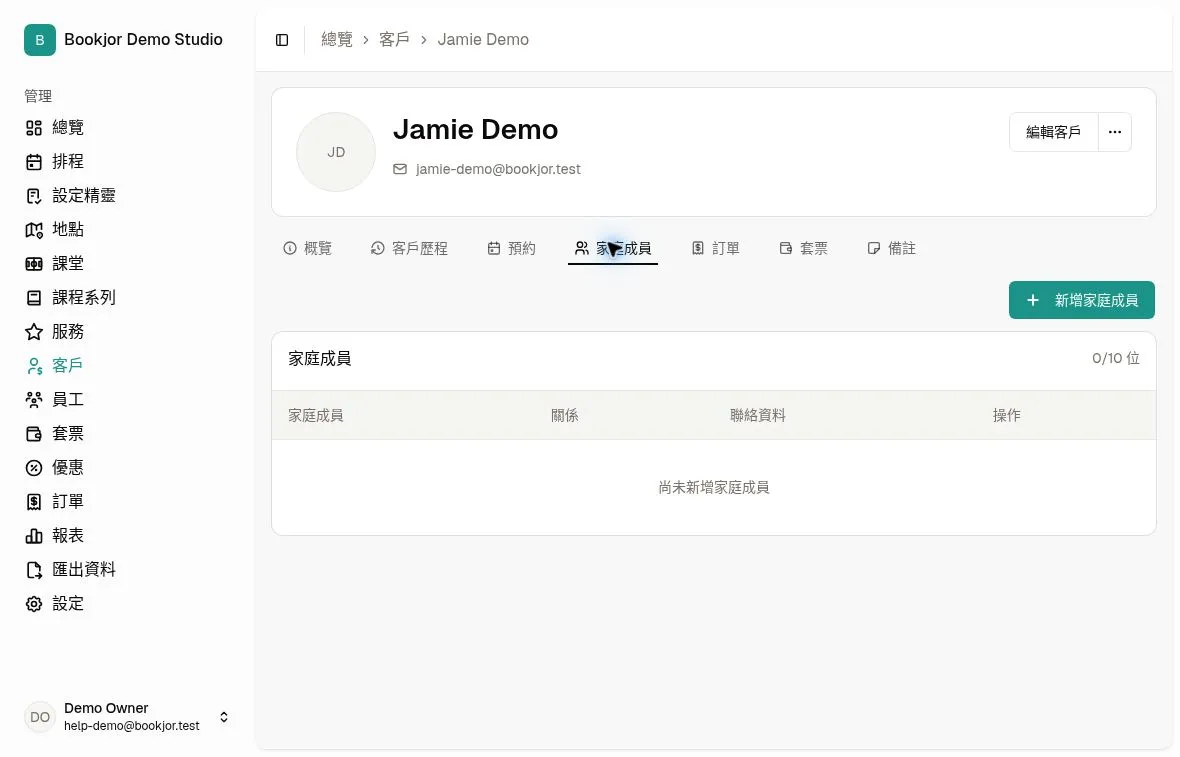
Task: Open the 設定精靈 wizard icon
Action: click(x=34, y=196)
